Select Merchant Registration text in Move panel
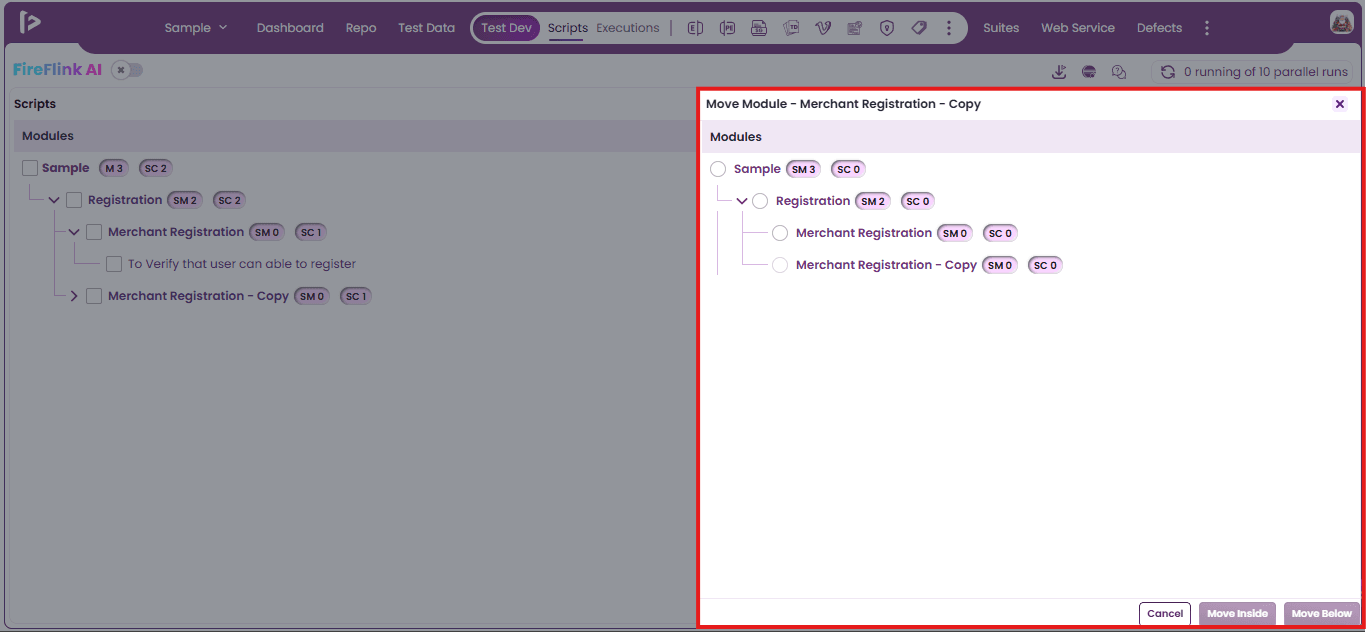 point(864,233)
